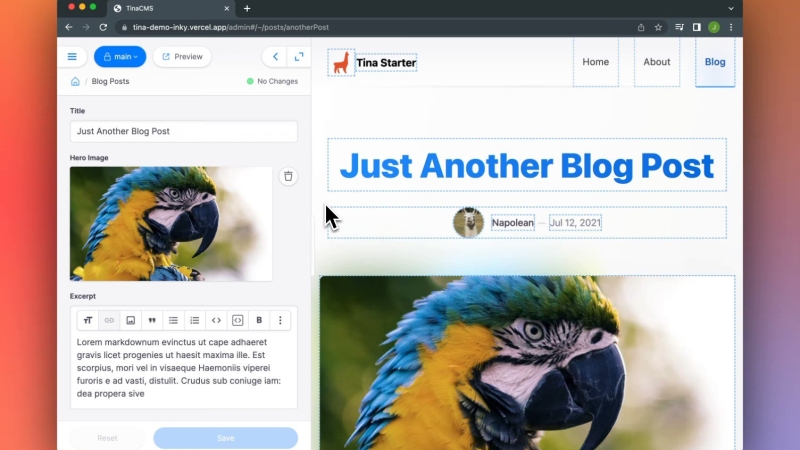
Task: Click the home icon in breadcrumb
Action: coord(75,81)
